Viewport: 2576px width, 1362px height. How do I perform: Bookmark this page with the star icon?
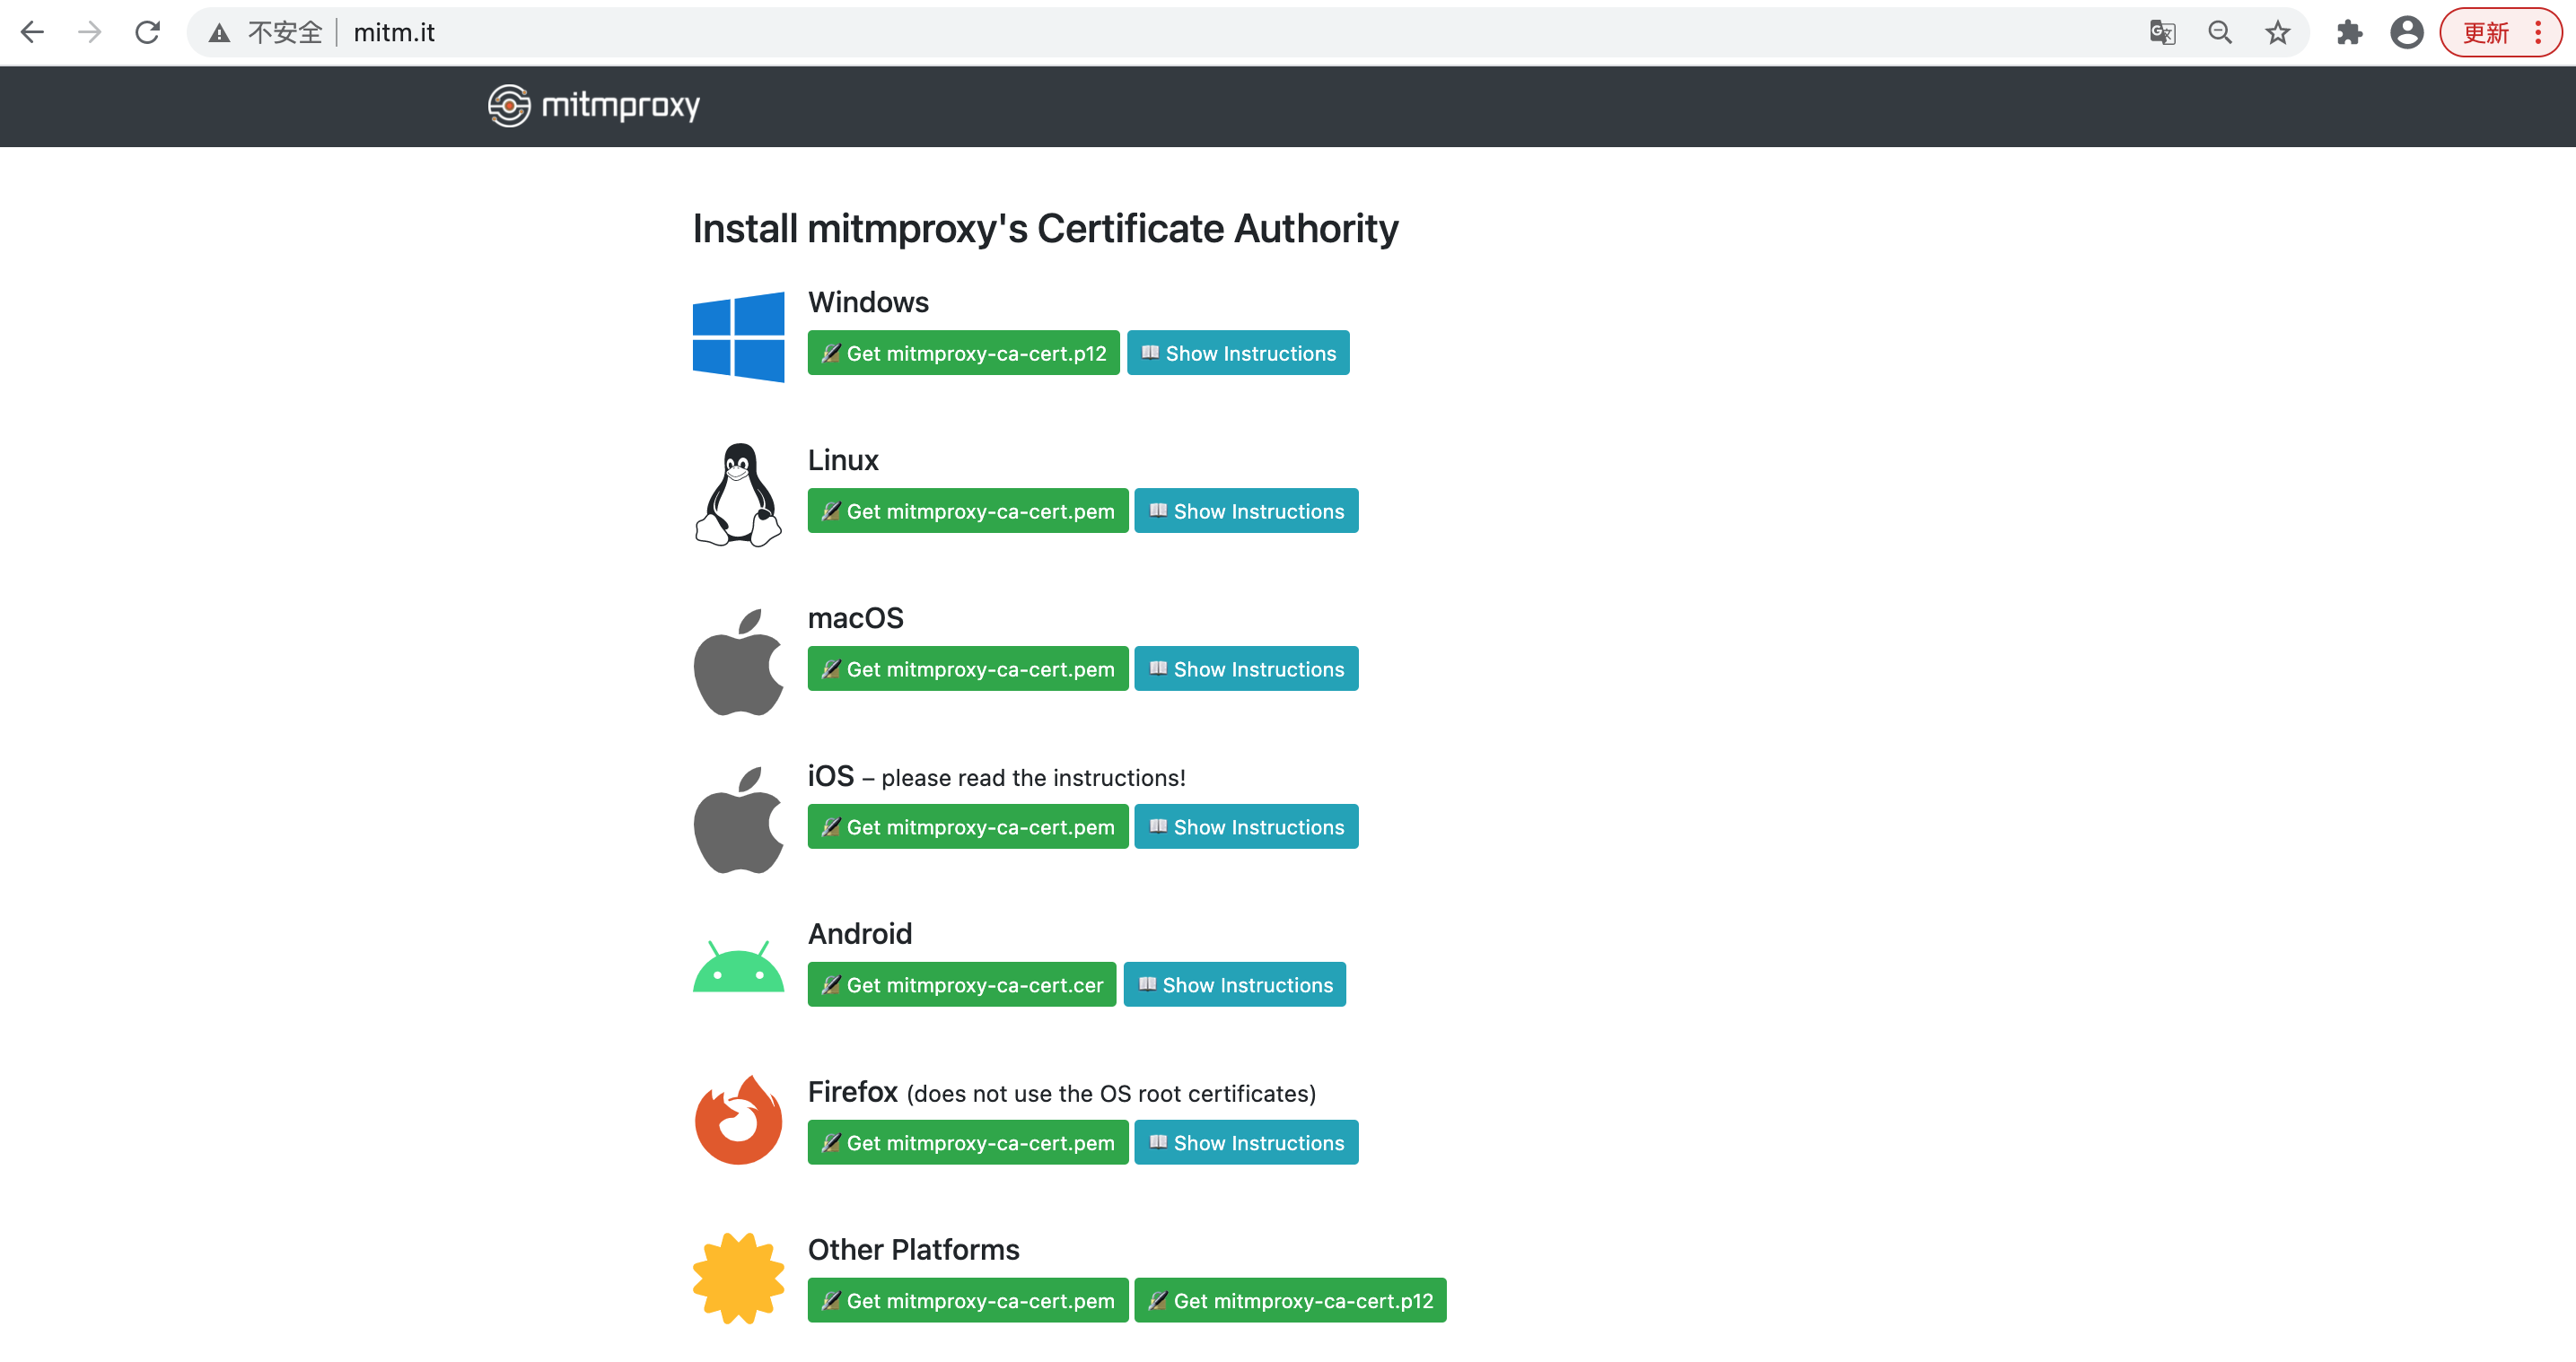[x=2277, y=33]
